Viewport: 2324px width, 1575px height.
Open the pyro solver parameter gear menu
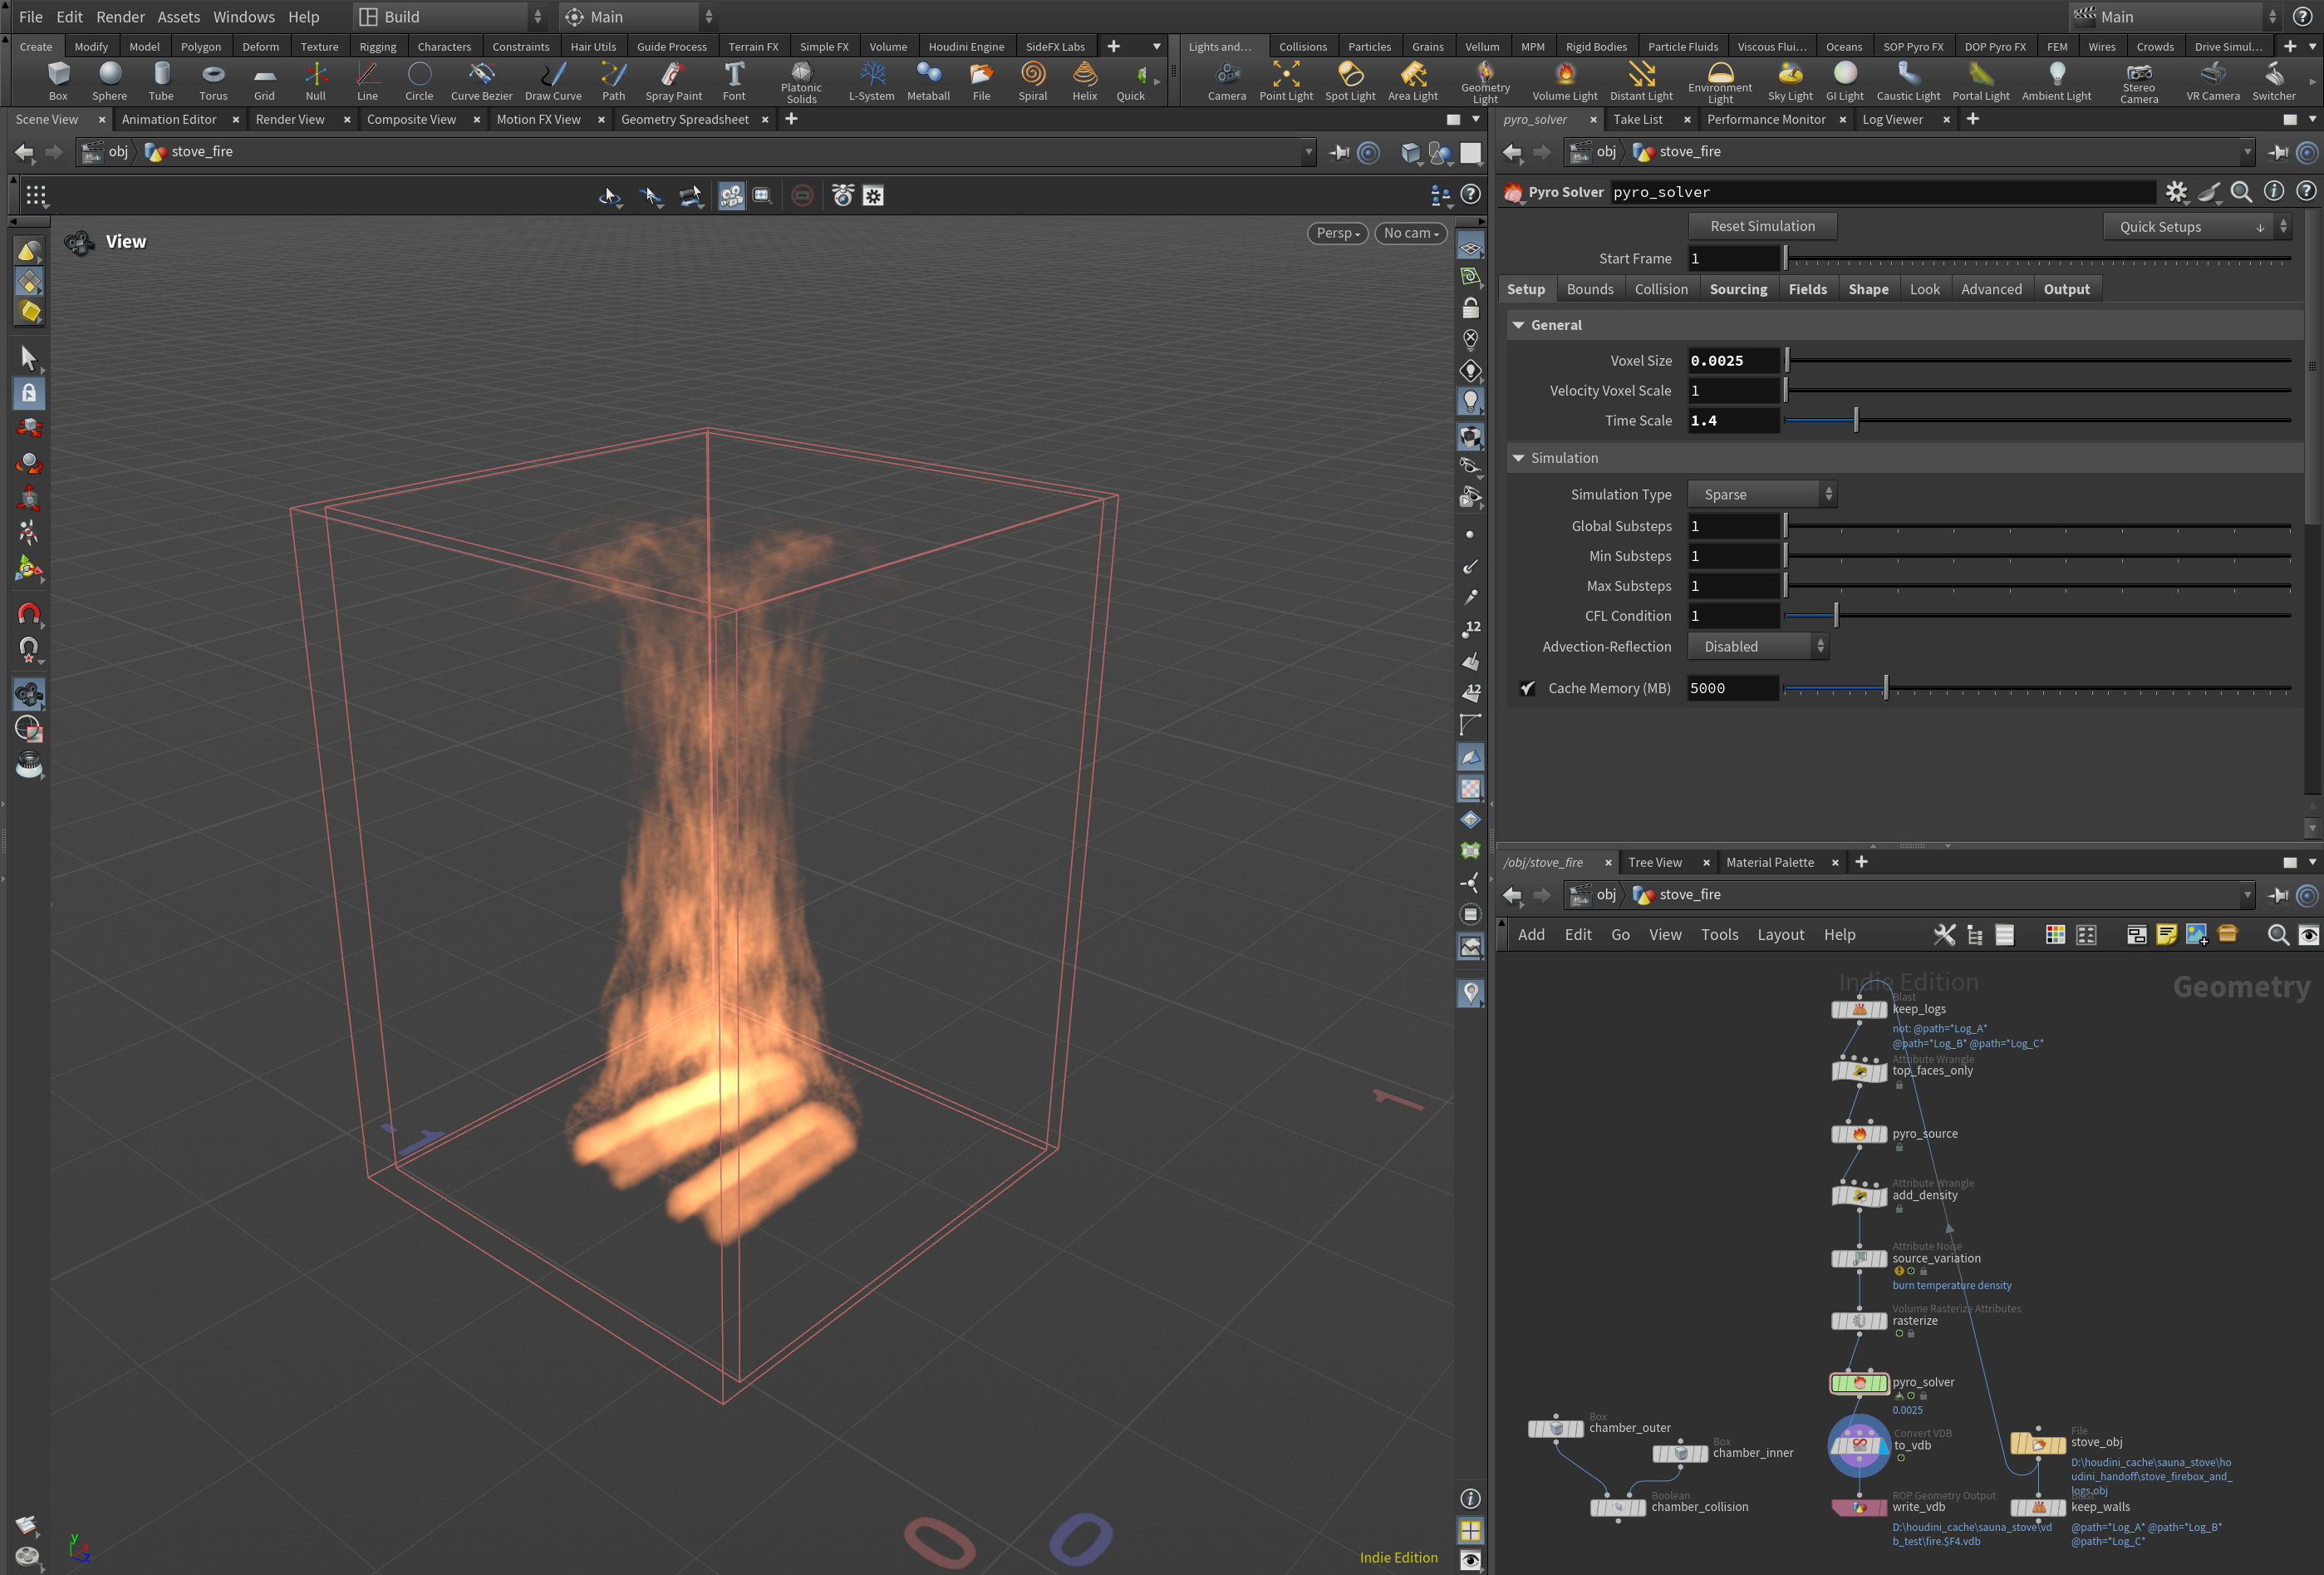(x=2176, y=192)
